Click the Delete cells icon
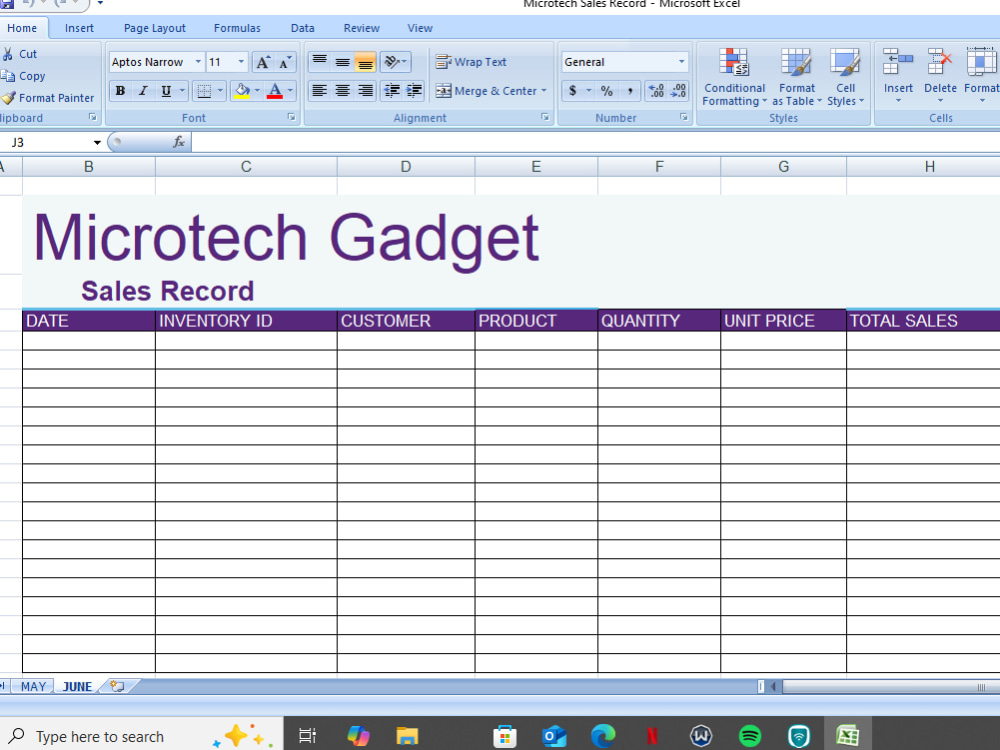Viewport: 1000px width, 750px height. click(940, 62)
